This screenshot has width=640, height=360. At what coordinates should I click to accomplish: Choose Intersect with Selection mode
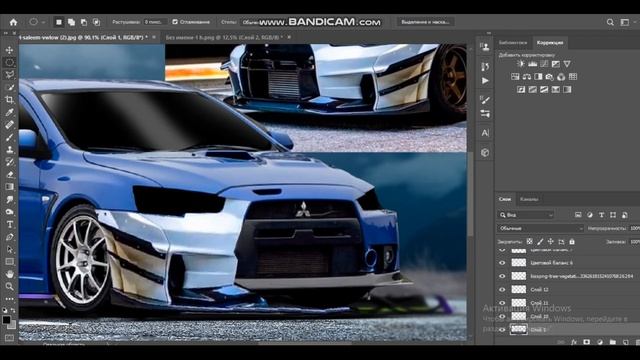[x=97, y=22]
